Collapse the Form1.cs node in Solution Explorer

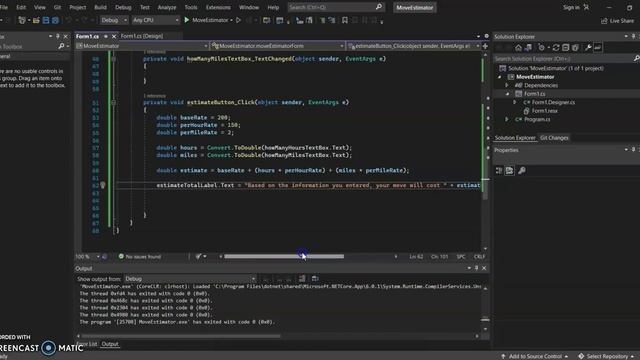coord(507,94)
